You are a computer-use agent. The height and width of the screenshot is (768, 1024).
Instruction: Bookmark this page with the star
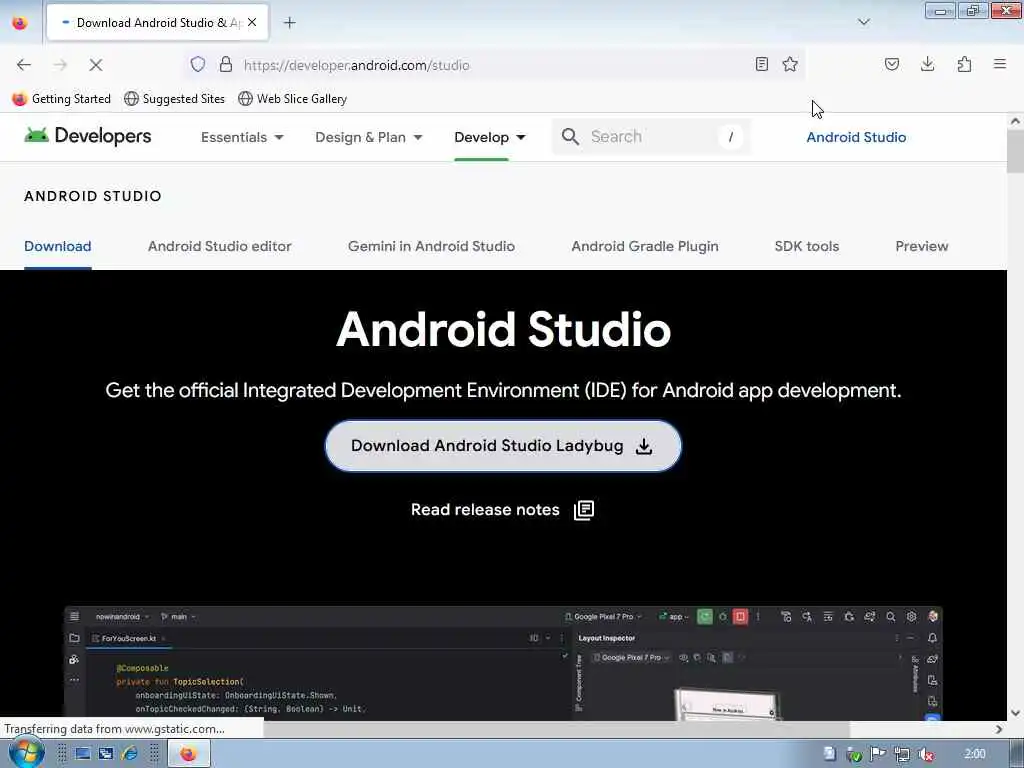click(x=790, y=64)
